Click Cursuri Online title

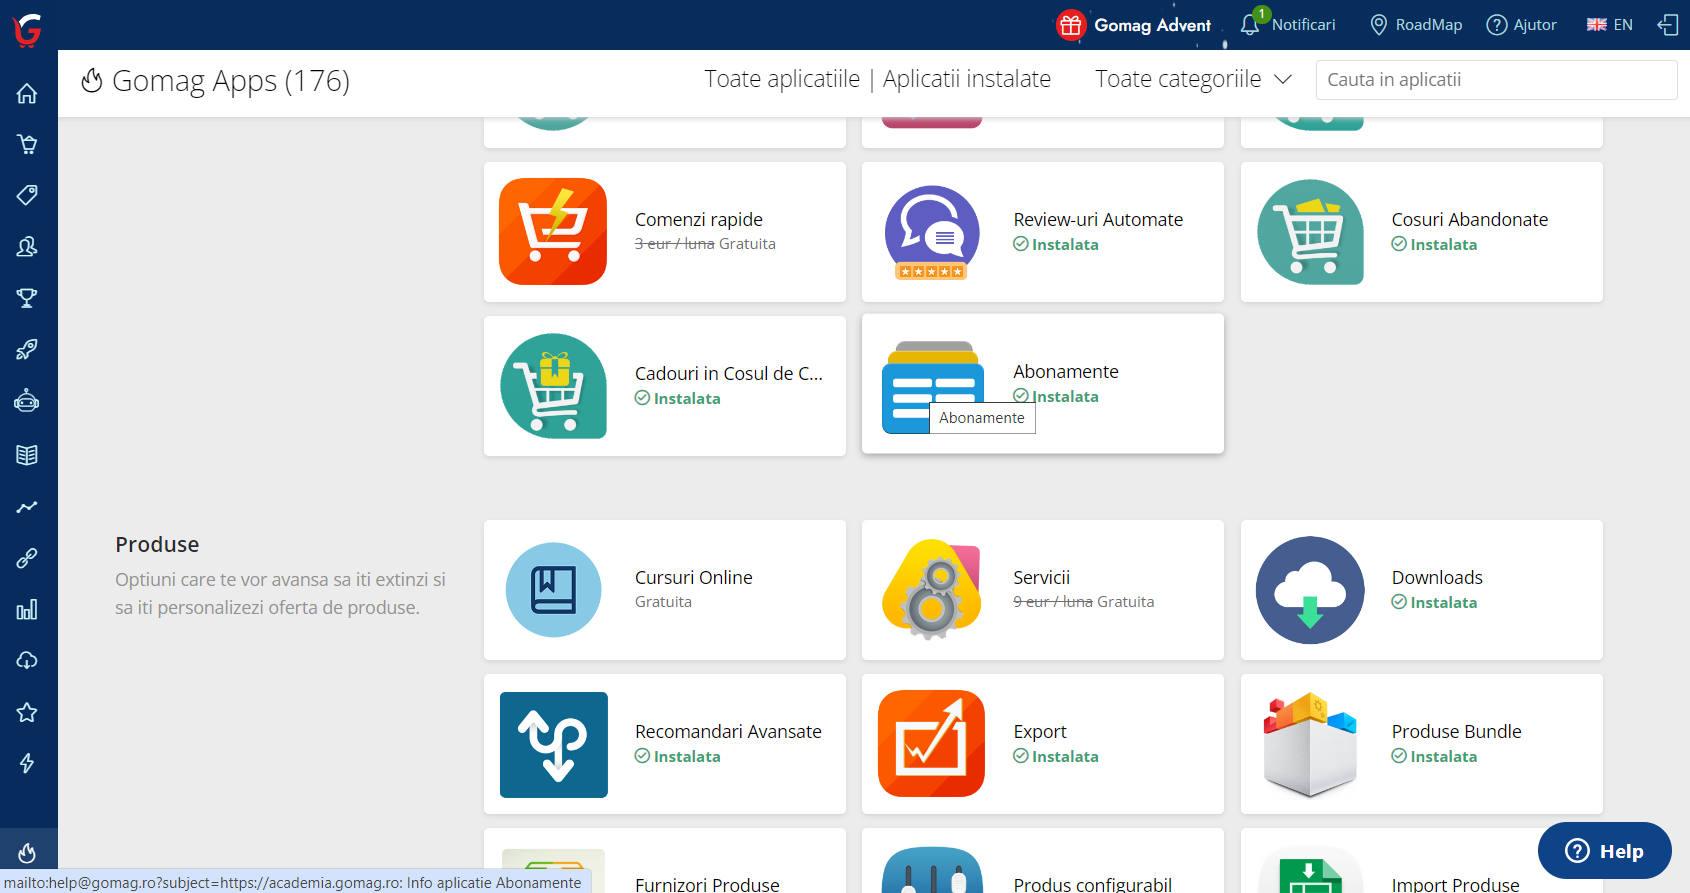[694, 577]
